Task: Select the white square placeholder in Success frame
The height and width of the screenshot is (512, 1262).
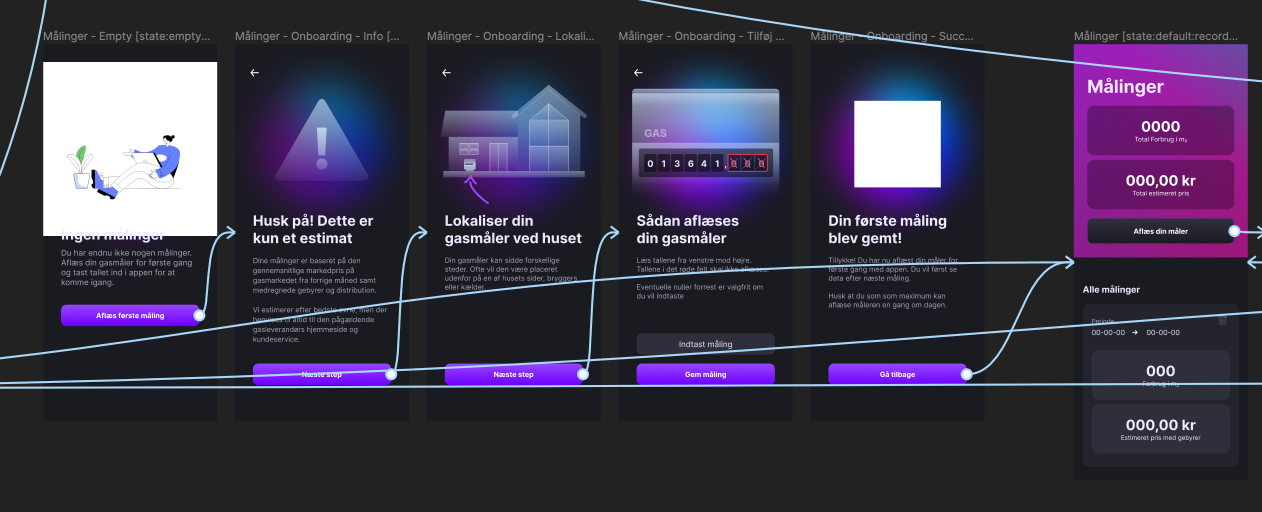Action: 897,144
